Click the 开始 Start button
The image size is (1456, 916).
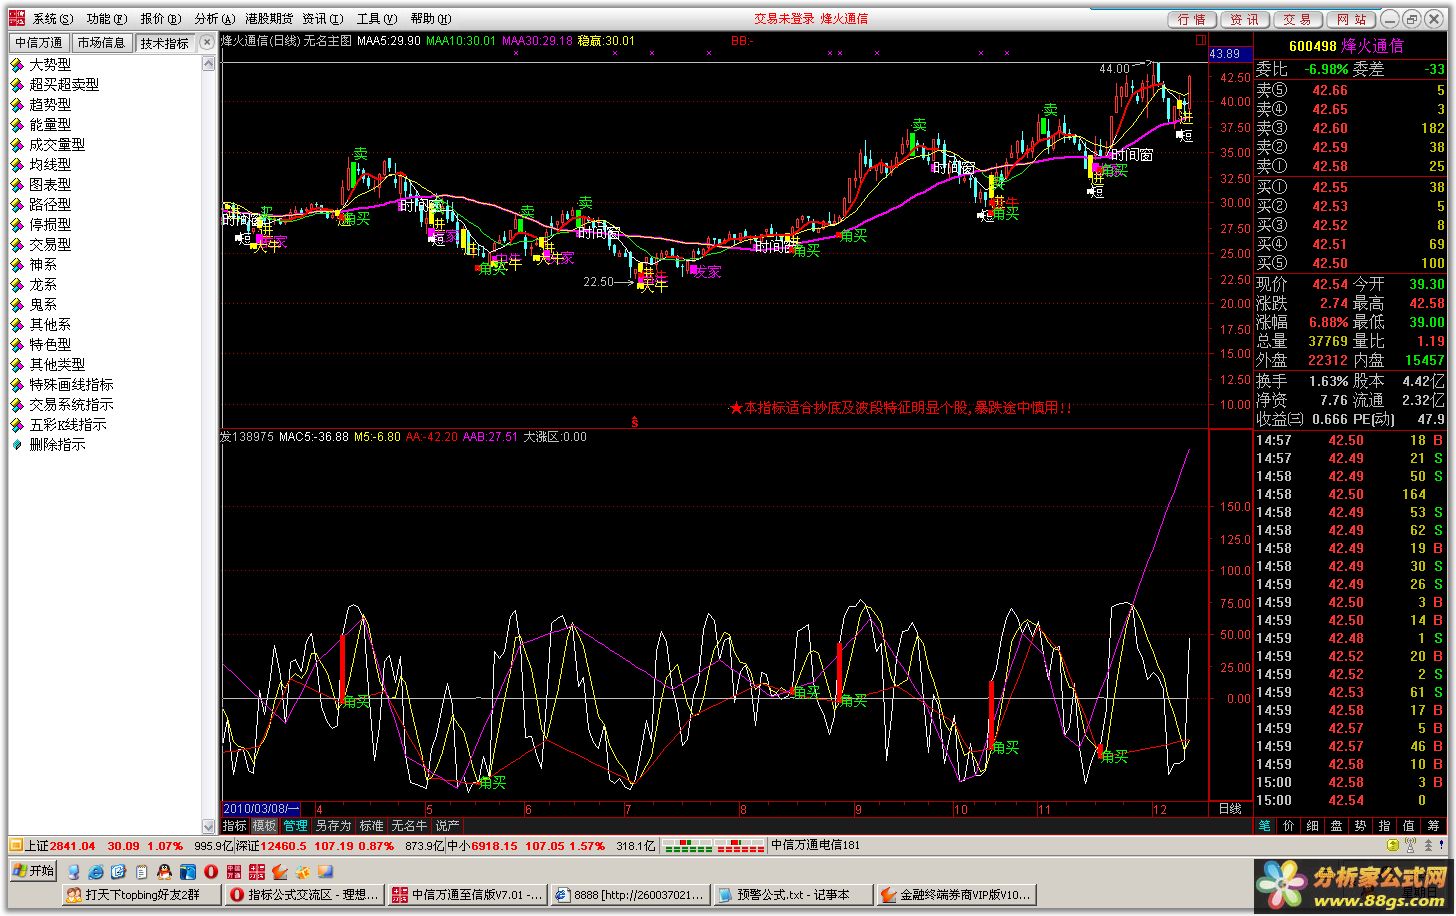(33, 871)
